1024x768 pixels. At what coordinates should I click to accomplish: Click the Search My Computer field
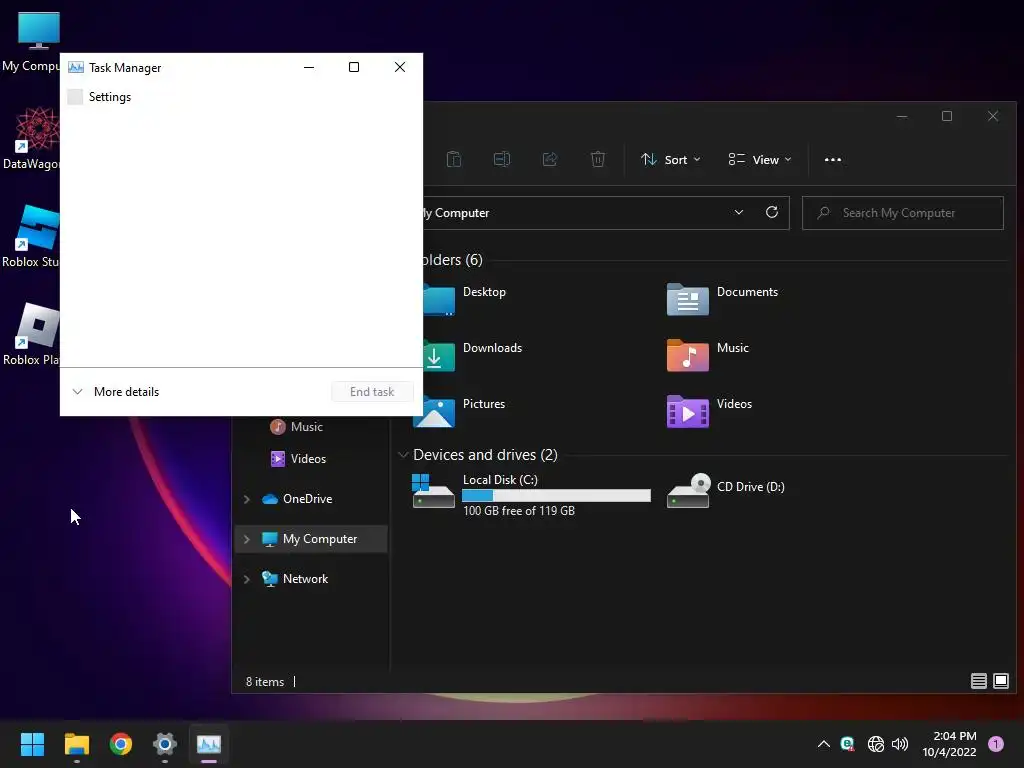pyautogui.click(x=903, y=213)
